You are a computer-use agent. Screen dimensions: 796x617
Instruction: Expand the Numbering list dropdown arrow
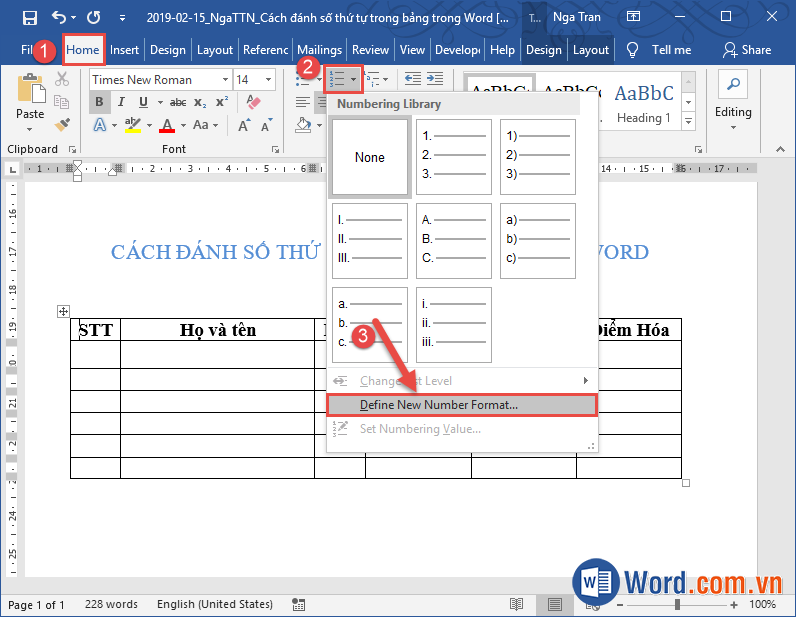click(353, 79)
